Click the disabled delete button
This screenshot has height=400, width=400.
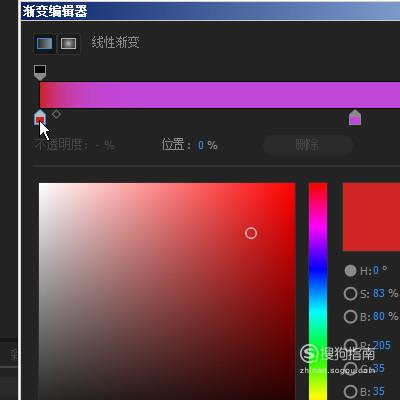(308, 145)
